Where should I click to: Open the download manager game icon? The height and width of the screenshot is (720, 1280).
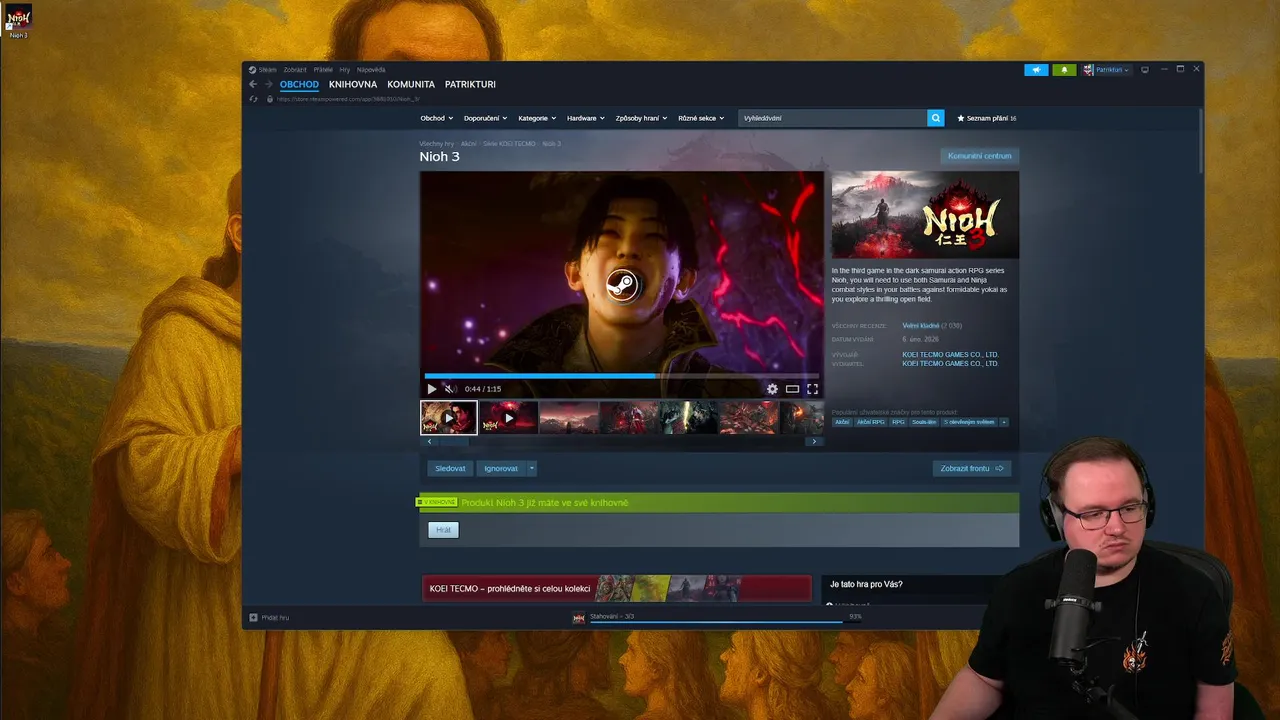click(578, 618)
